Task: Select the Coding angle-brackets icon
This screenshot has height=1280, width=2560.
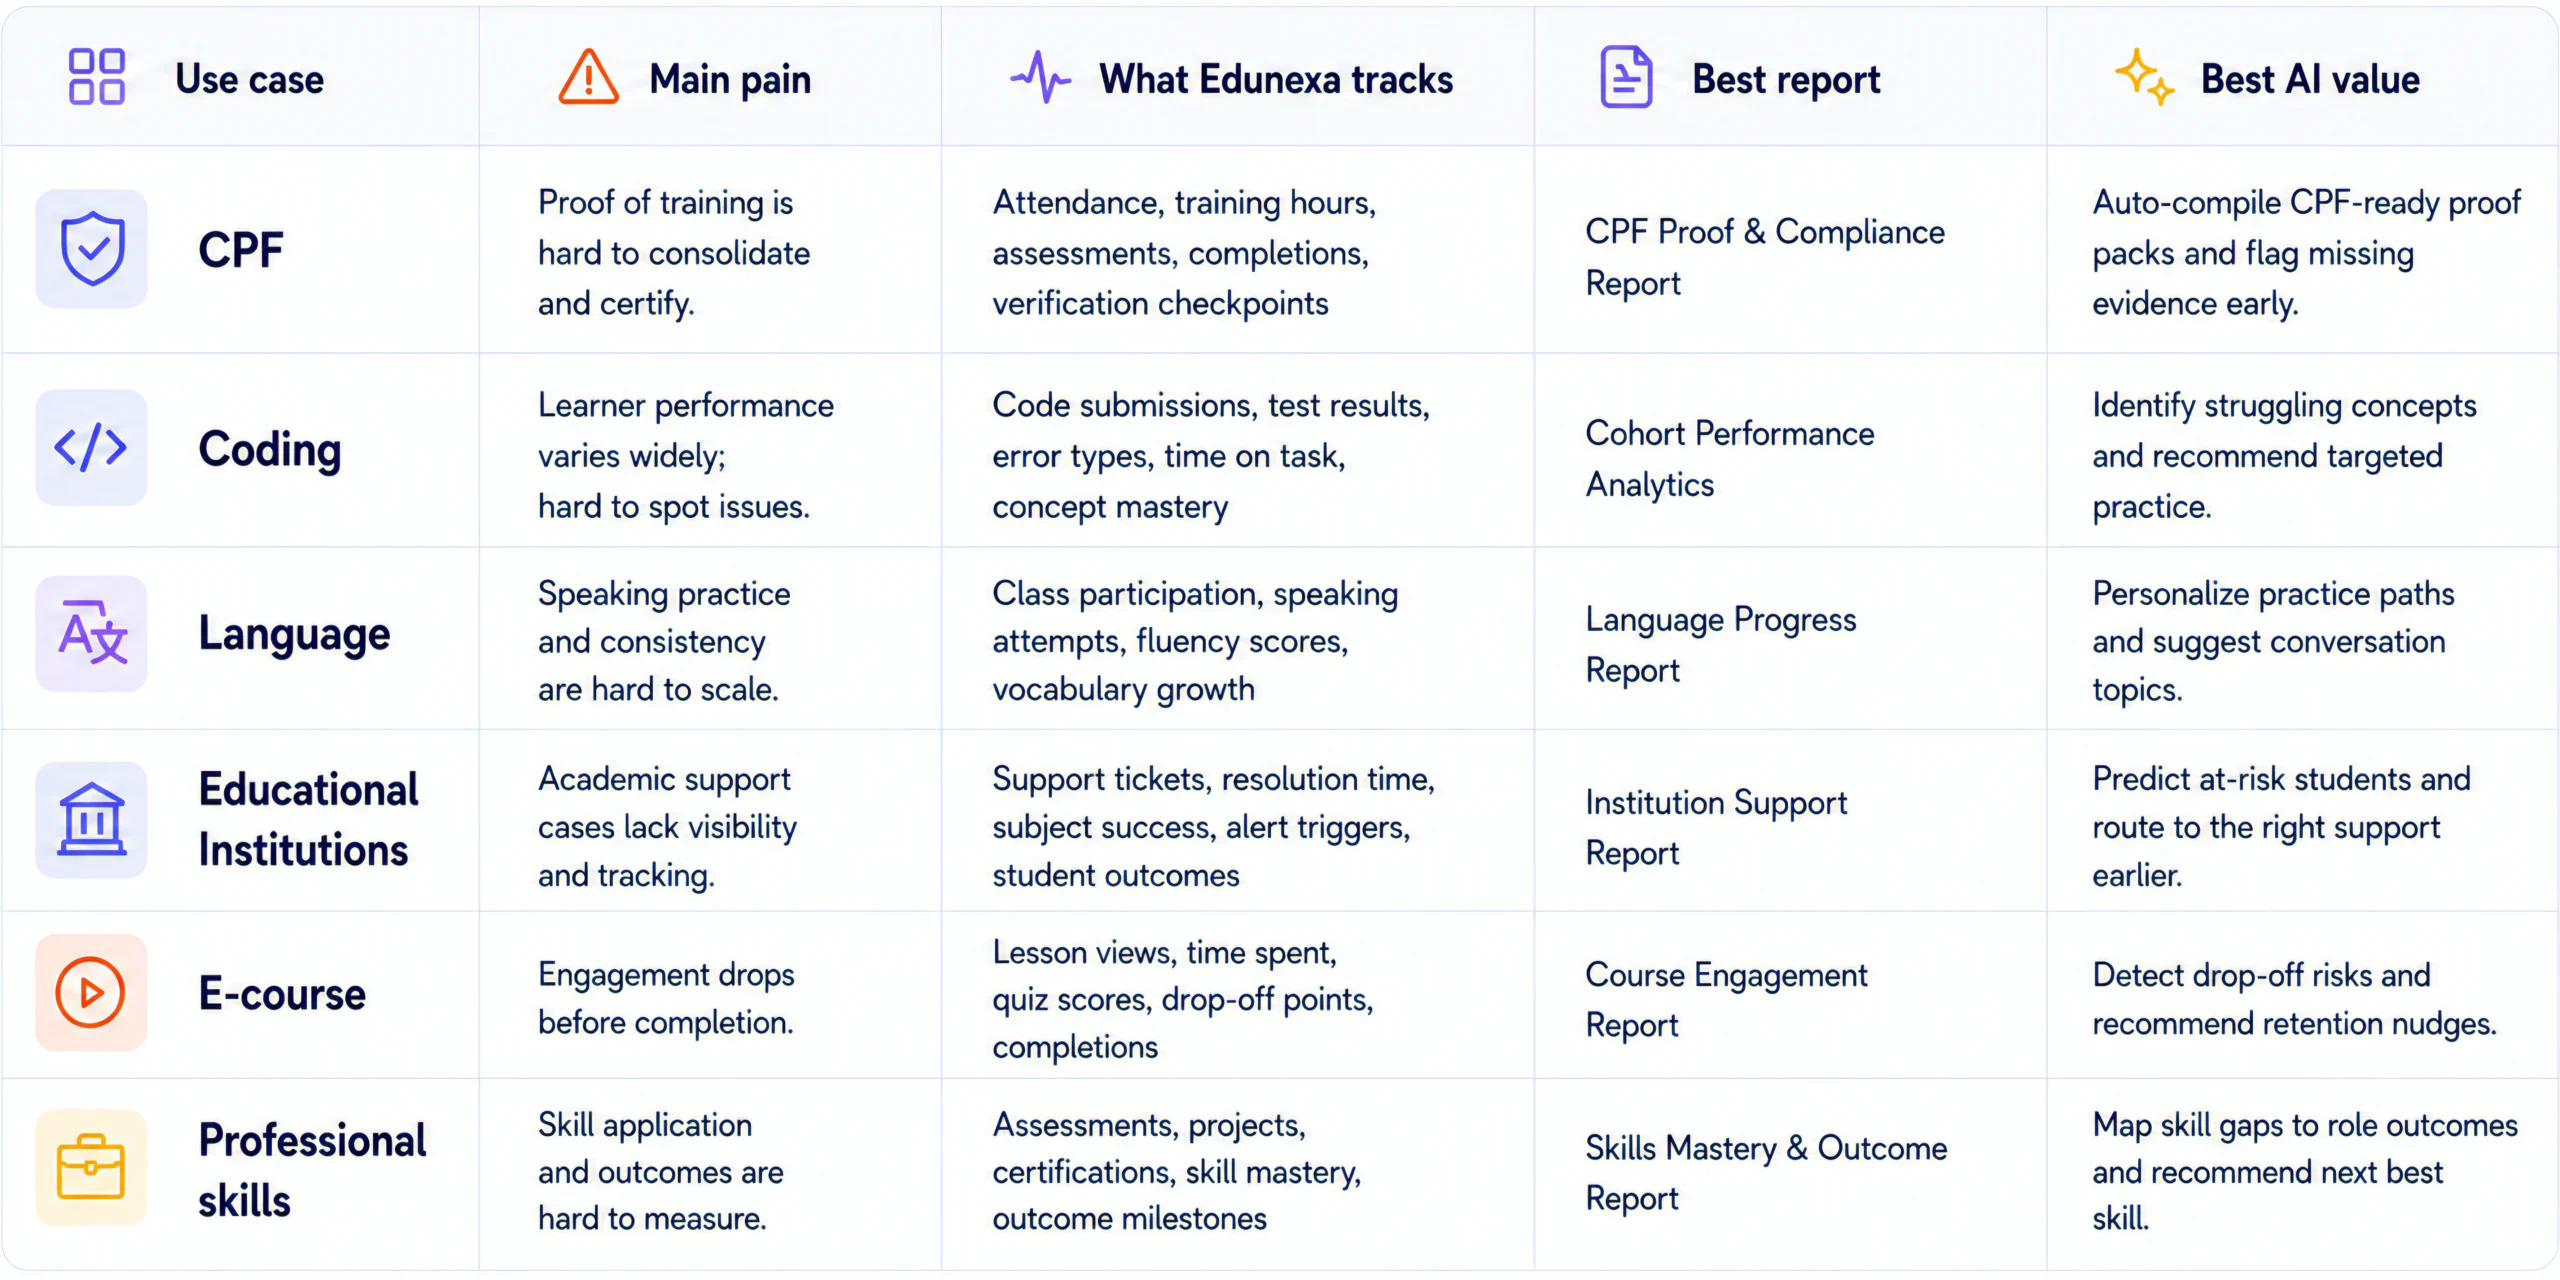Action: [92, 447]
